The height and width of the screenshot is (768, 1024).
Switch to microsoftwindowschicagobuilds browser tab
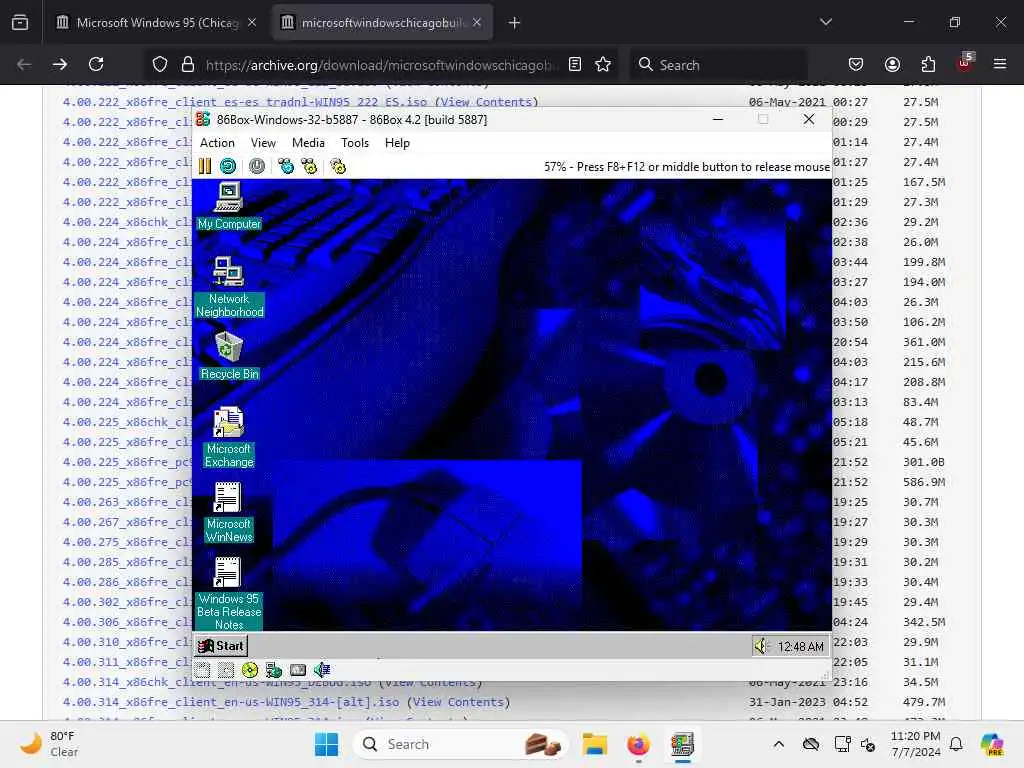point(382,23)
